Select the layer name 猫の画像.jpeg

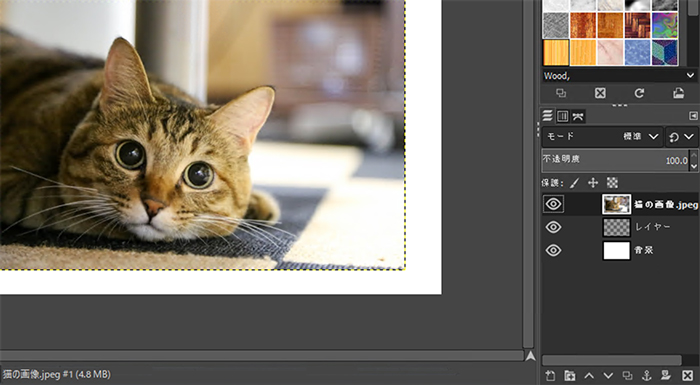(x=666, y=205)
